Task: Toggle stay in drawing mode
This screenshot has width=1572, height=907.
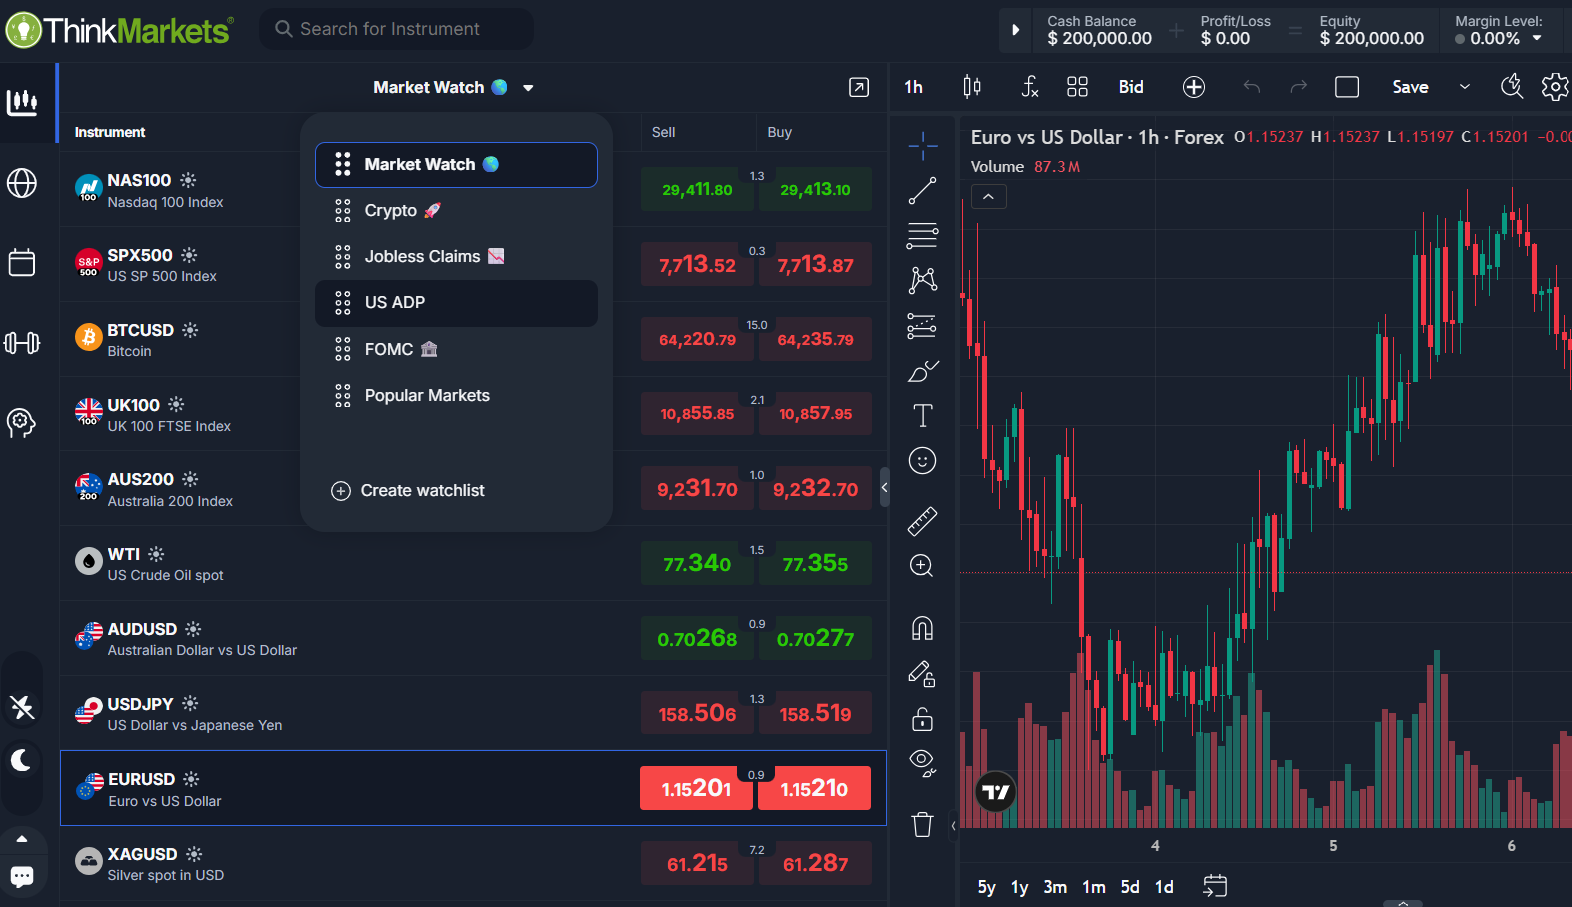Action: [923, 674]
